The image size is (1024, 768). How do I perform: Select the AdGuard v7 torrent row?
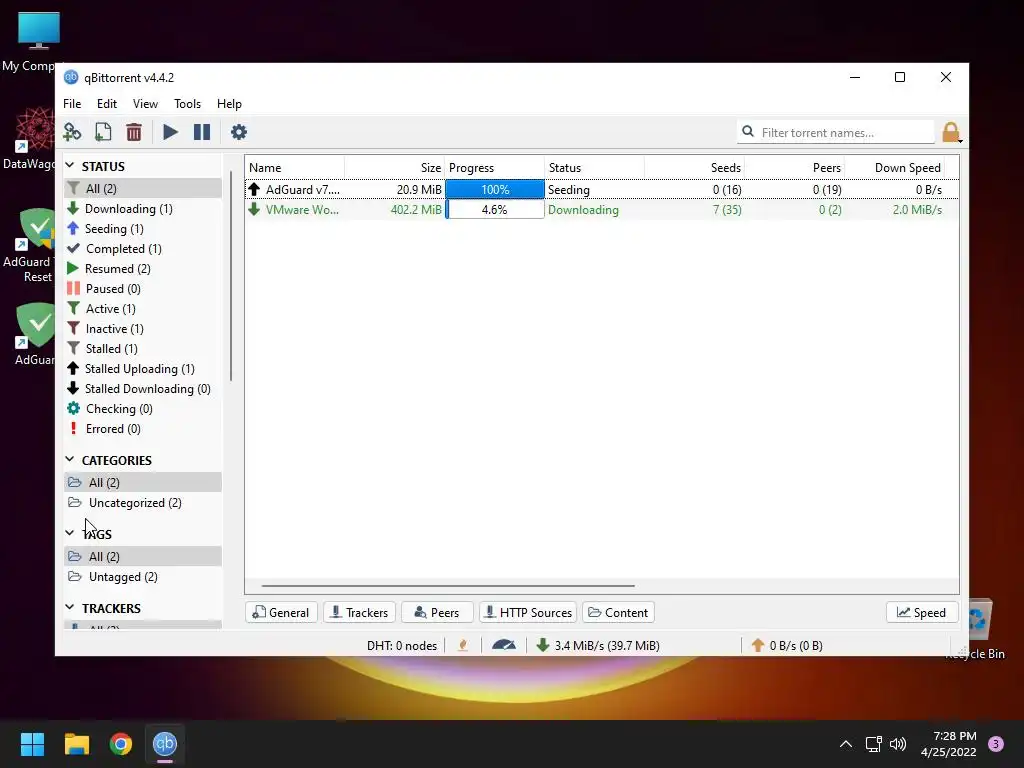click(x=601, y=189)
